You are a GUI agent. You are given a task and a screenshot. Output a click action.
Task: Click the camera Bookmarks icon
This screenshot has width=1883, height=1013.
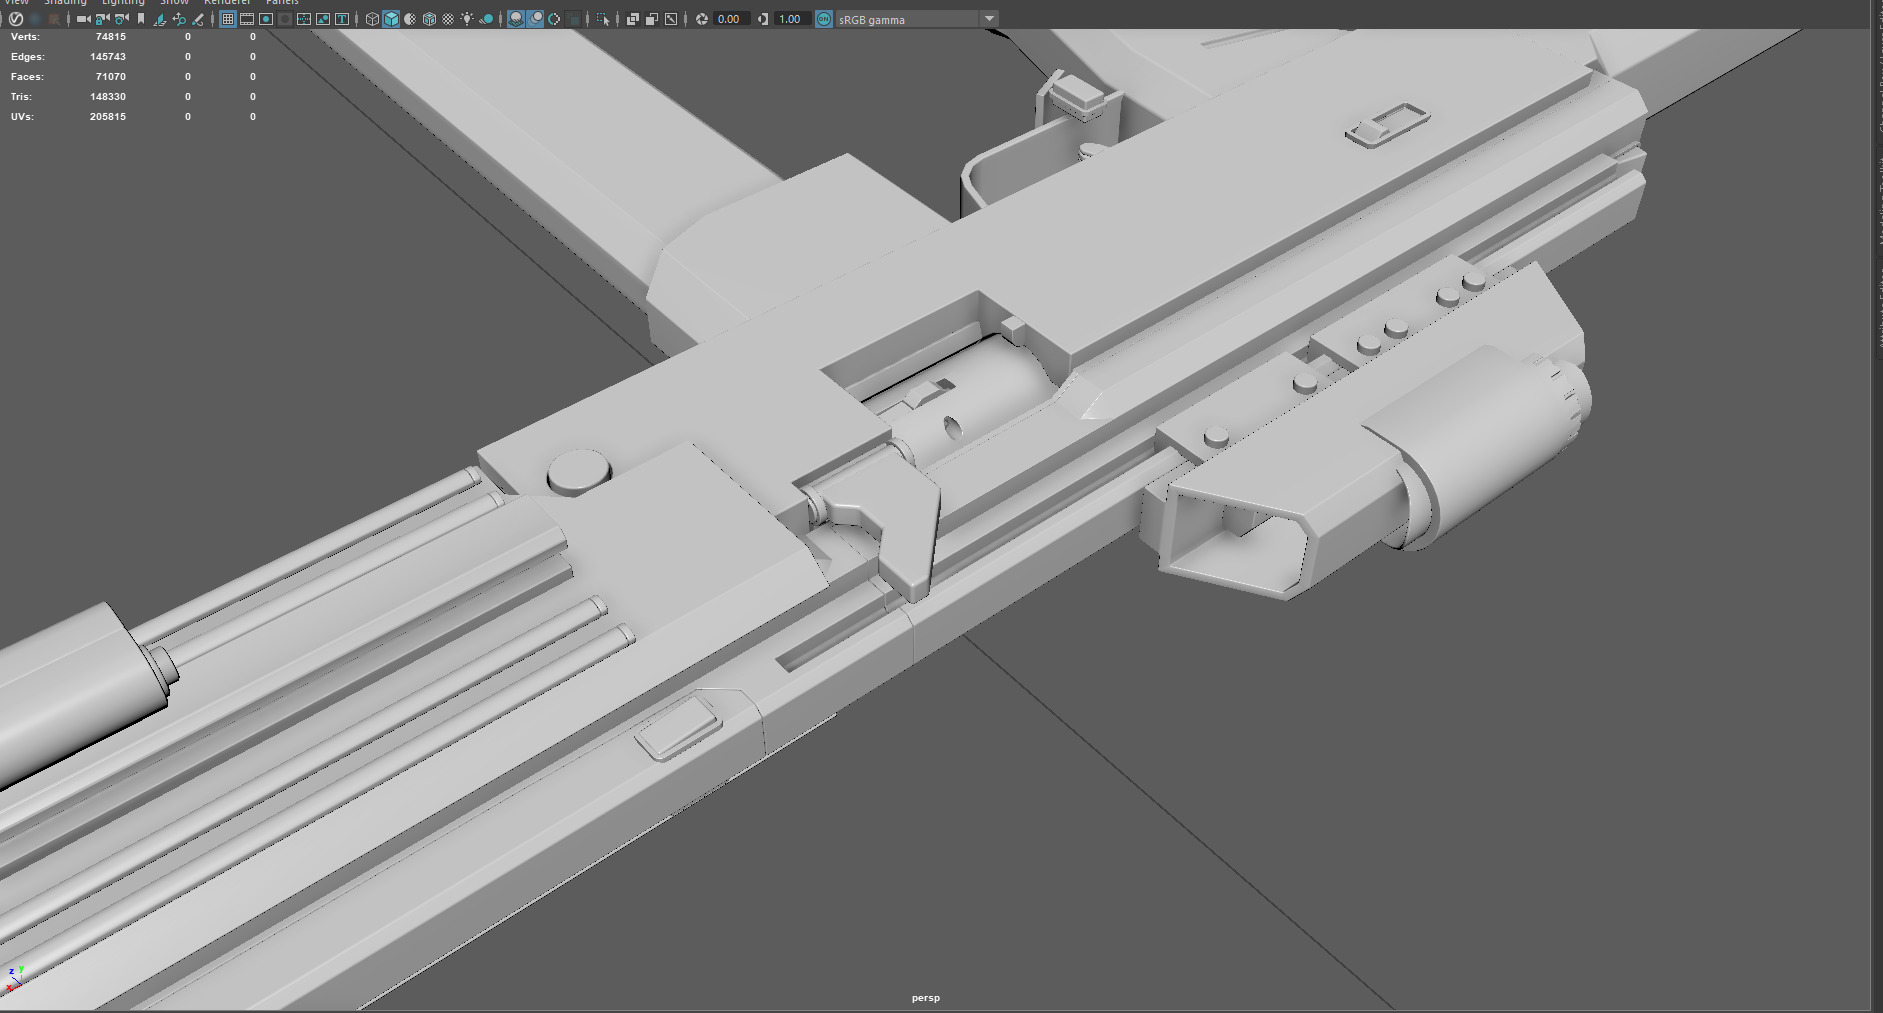[x=141, y=19]
